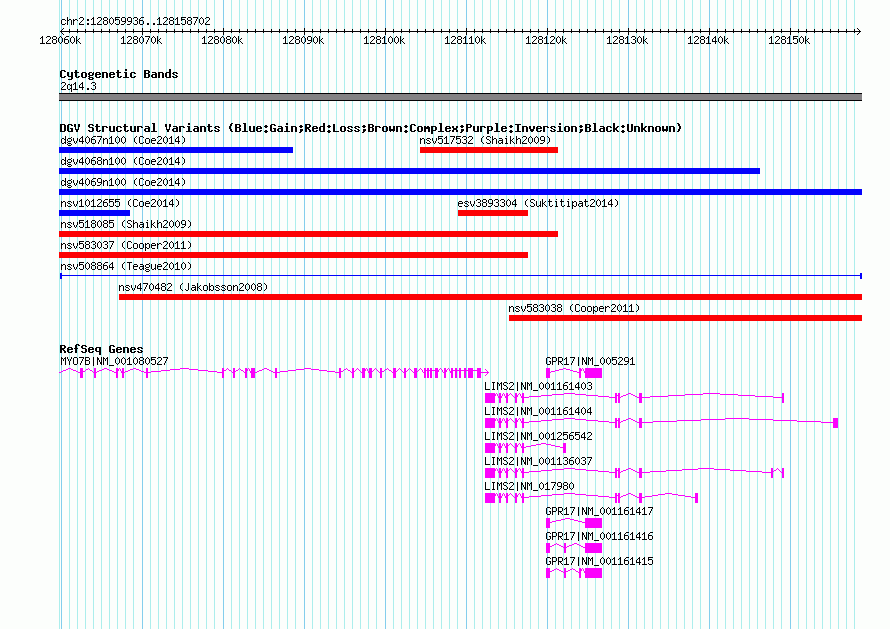
Task: Click the dgv4067n100 (Coe2014) blue gain bar
Action: (176, 150)
